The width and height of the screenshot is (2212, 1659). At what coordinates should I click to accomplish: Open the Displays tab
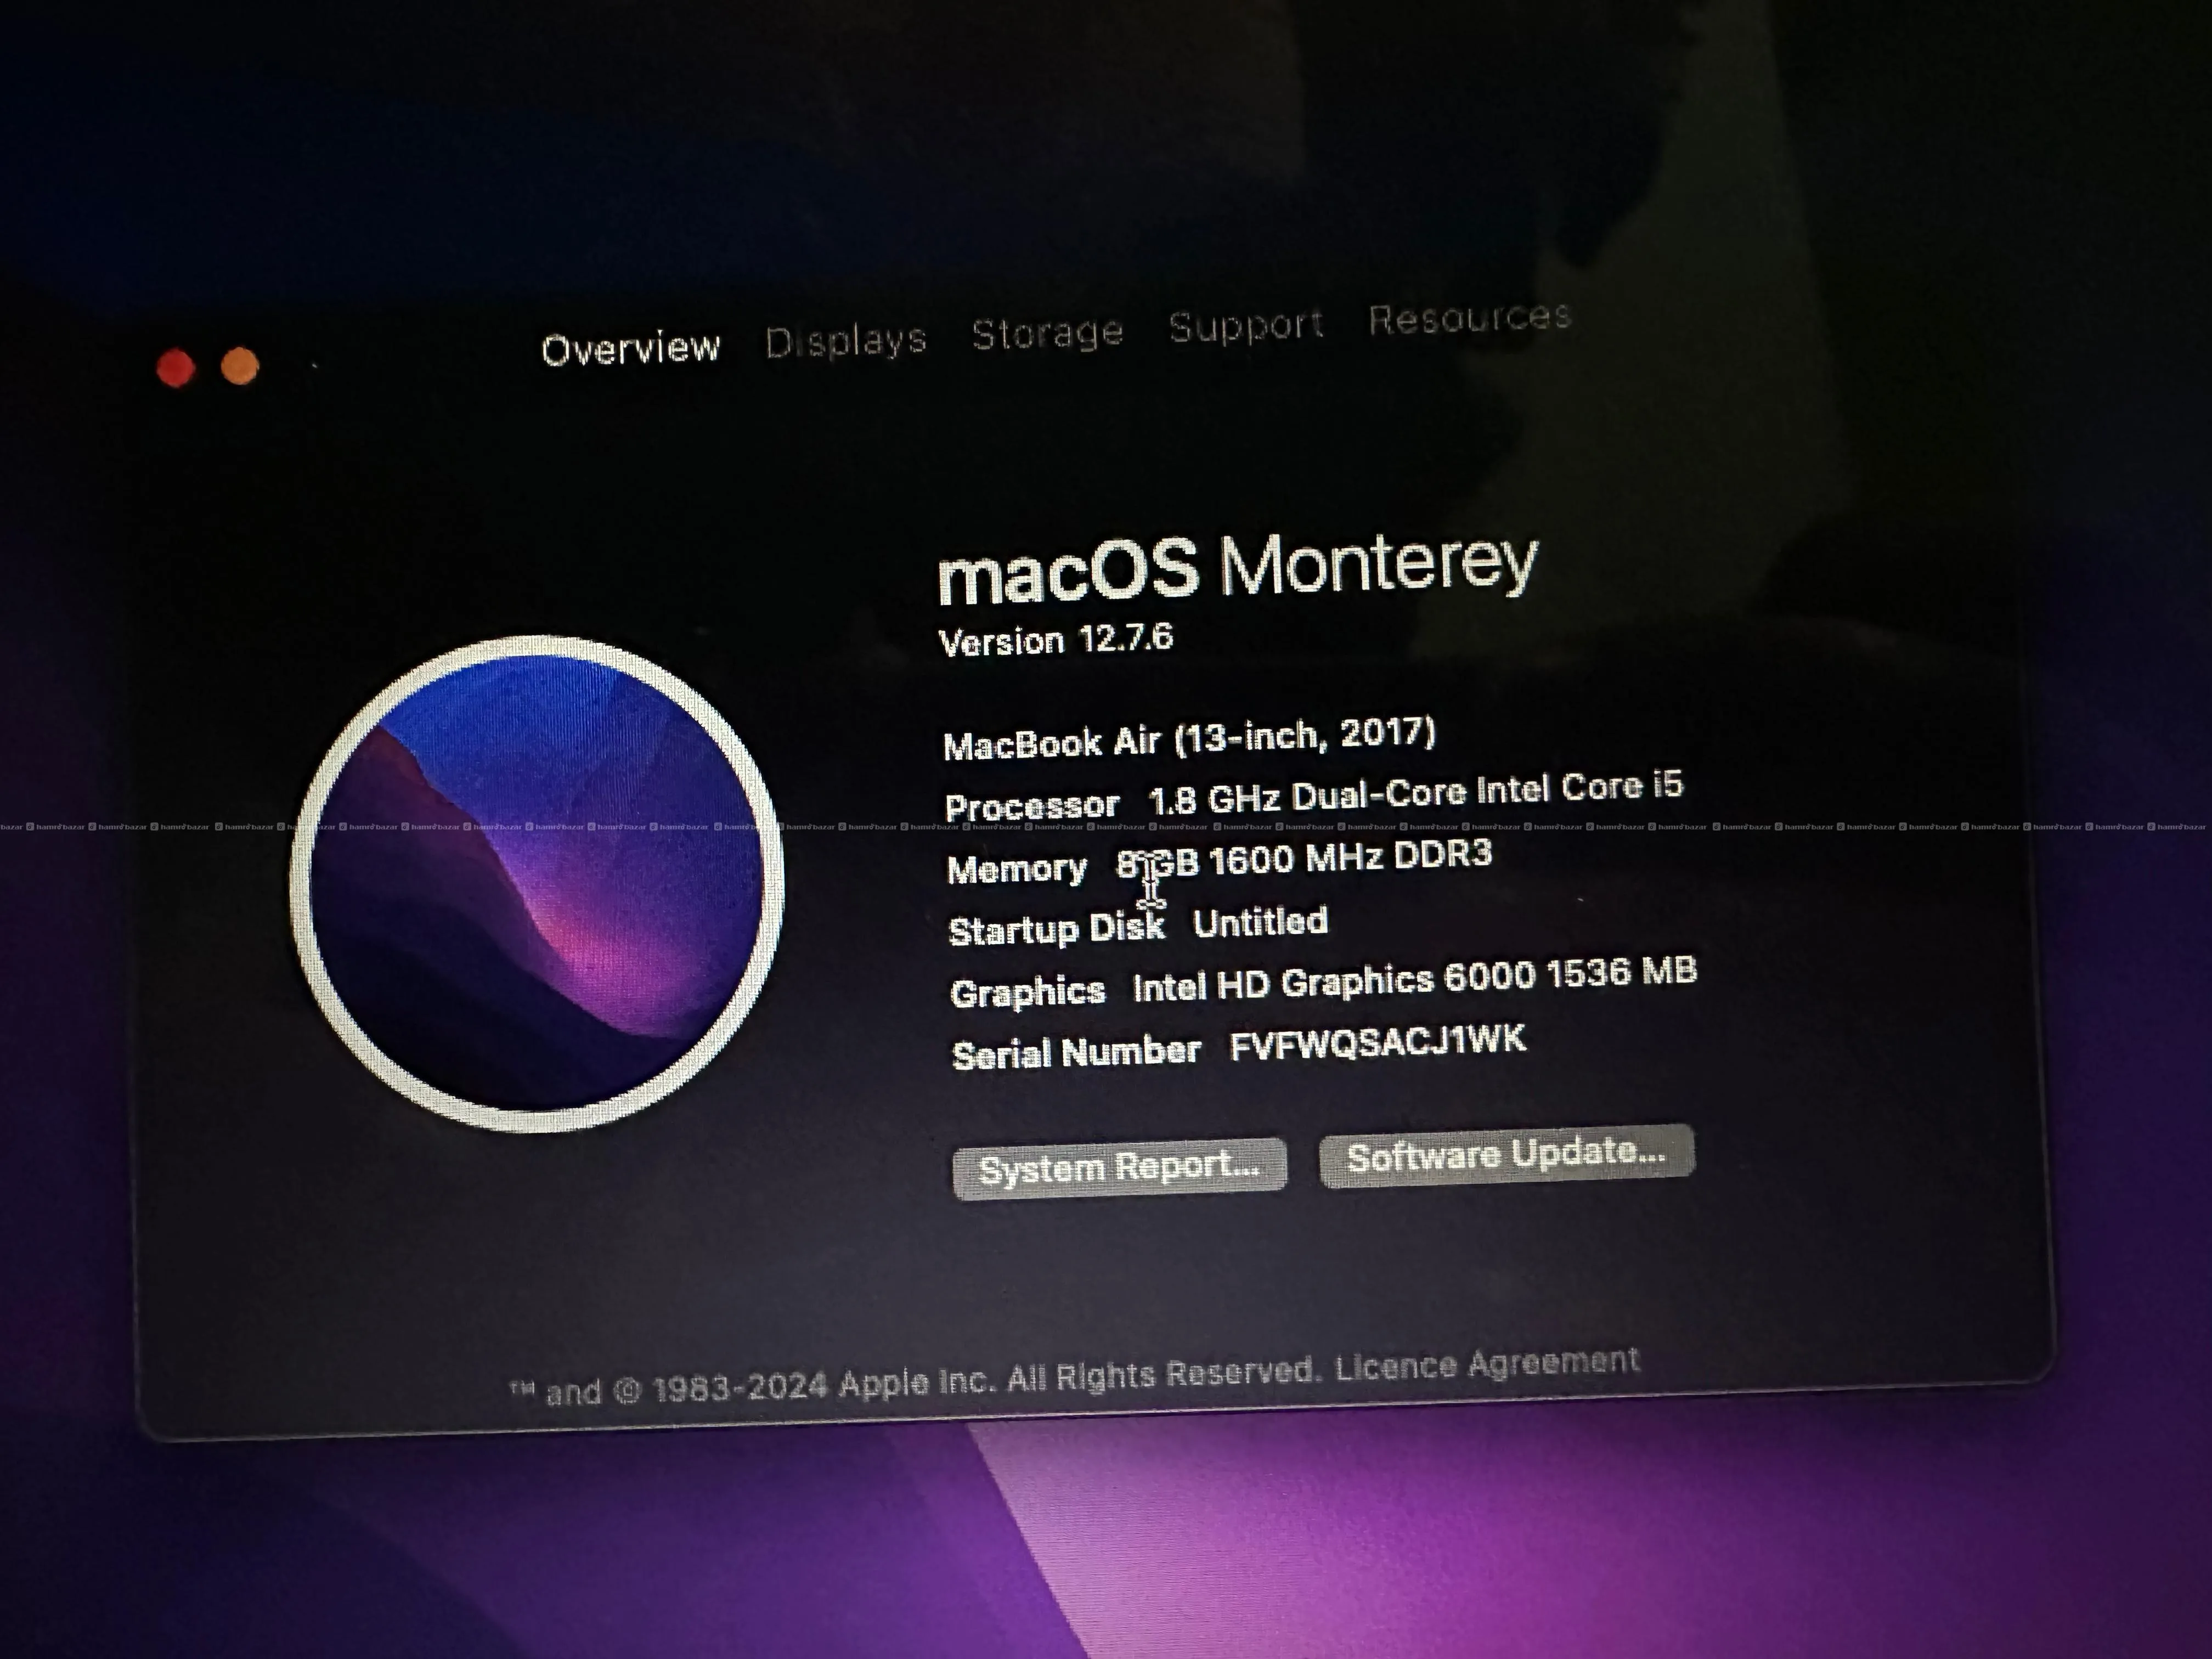846,341
